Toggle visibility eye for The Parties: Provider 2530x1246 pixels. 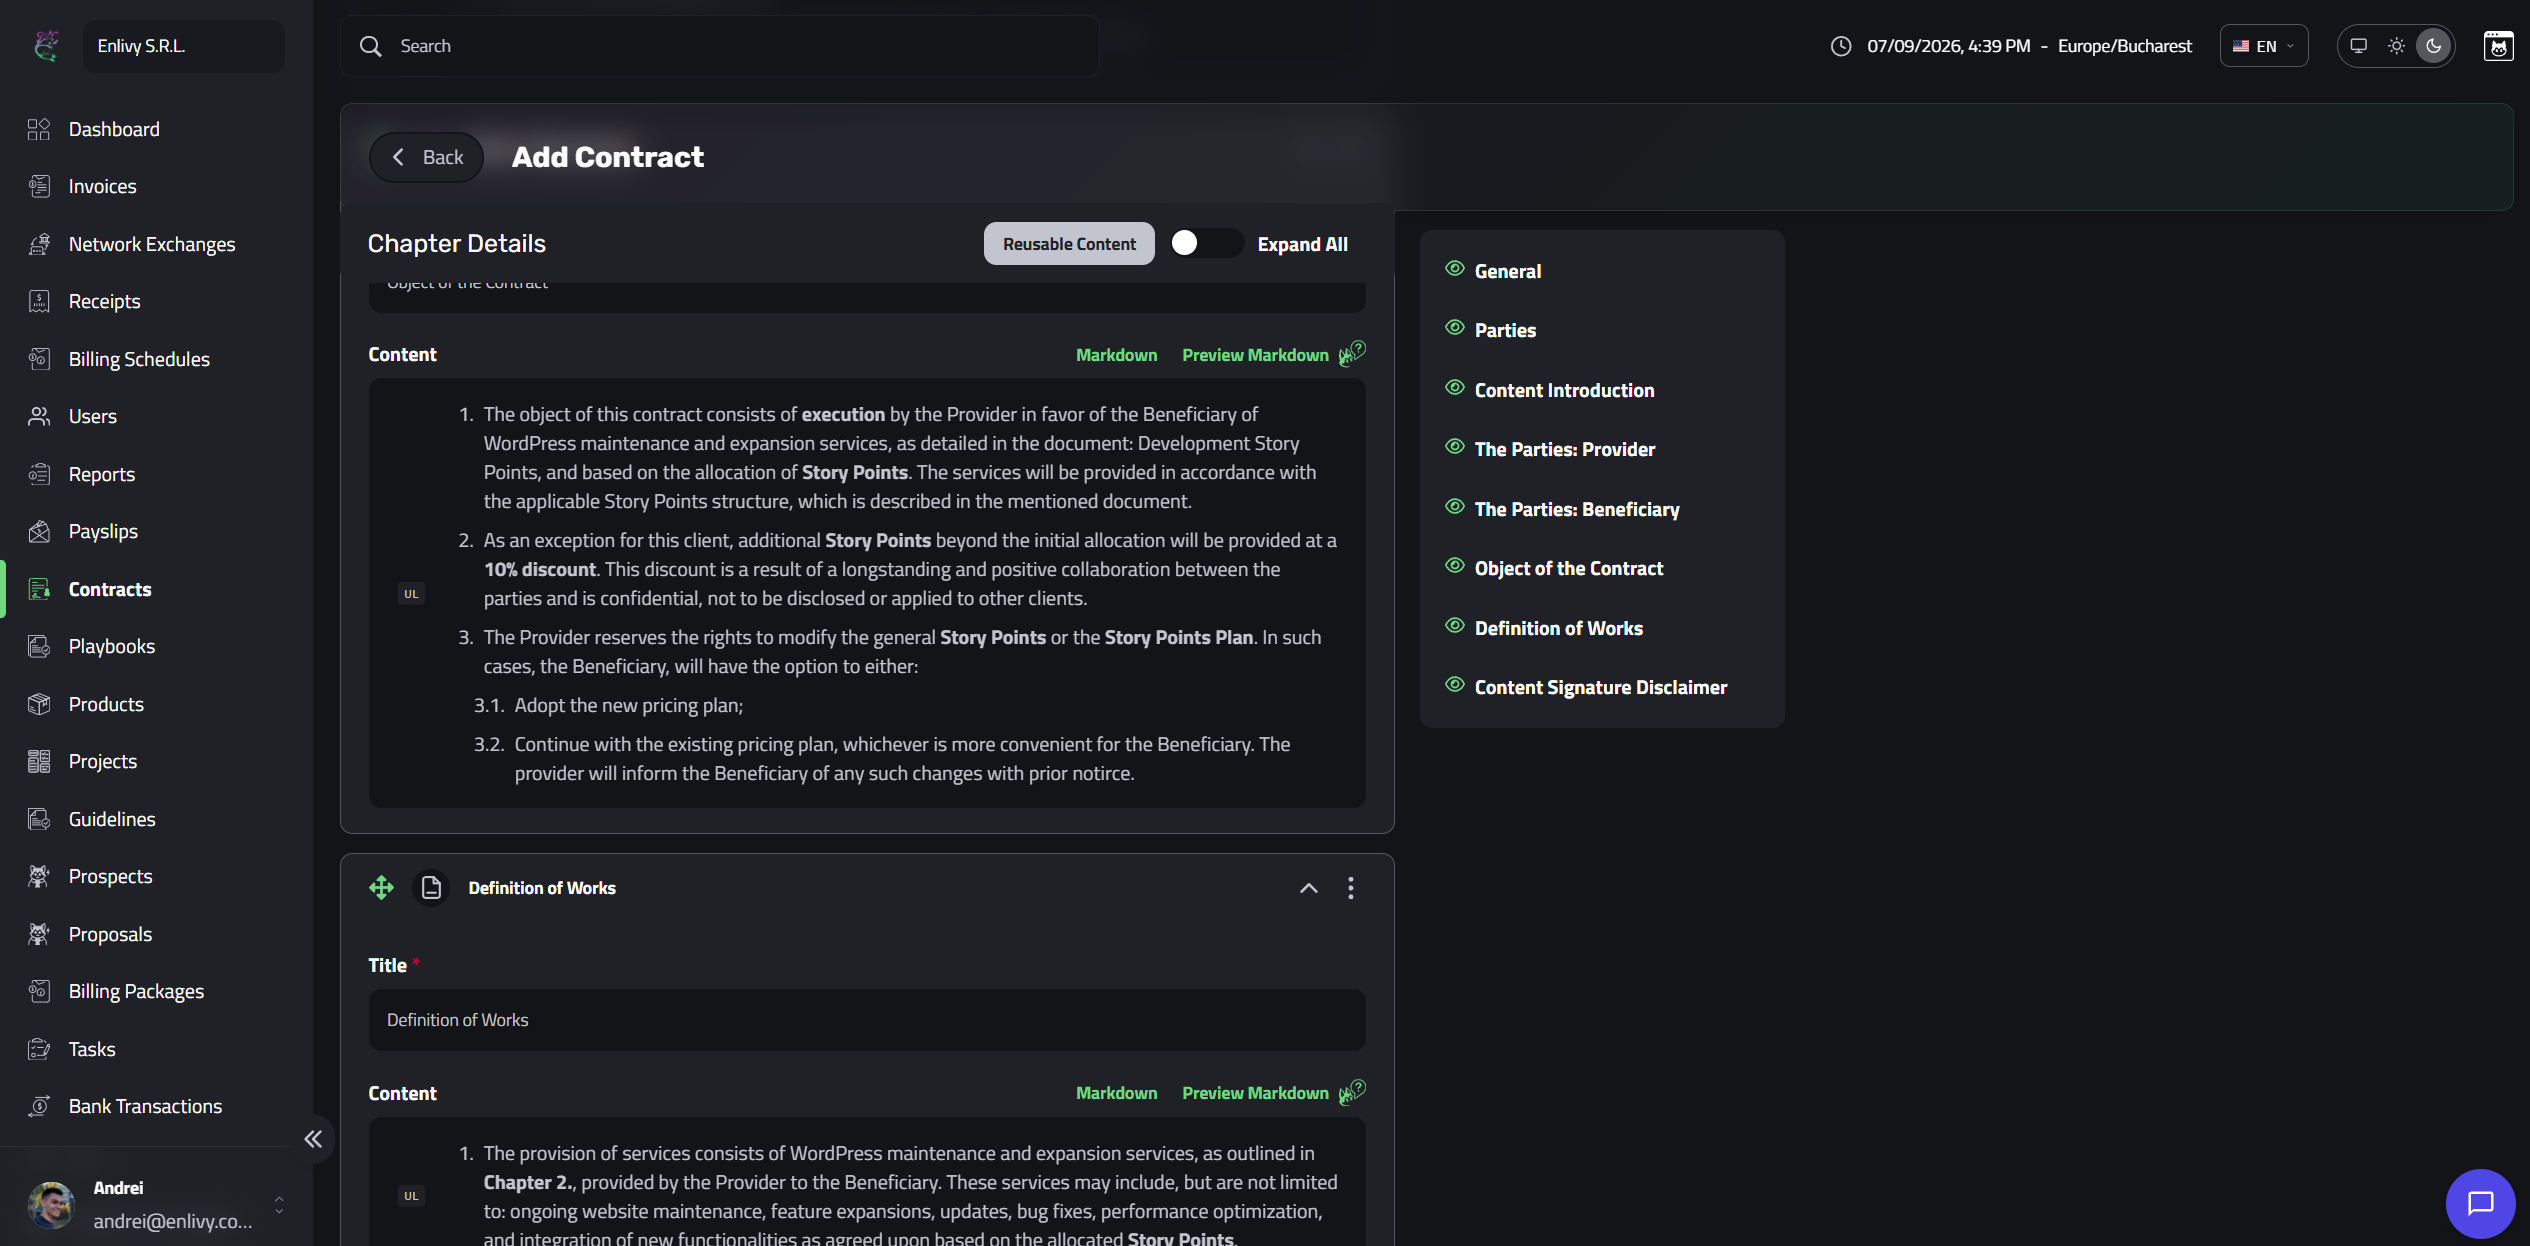tap(1455, 447)
